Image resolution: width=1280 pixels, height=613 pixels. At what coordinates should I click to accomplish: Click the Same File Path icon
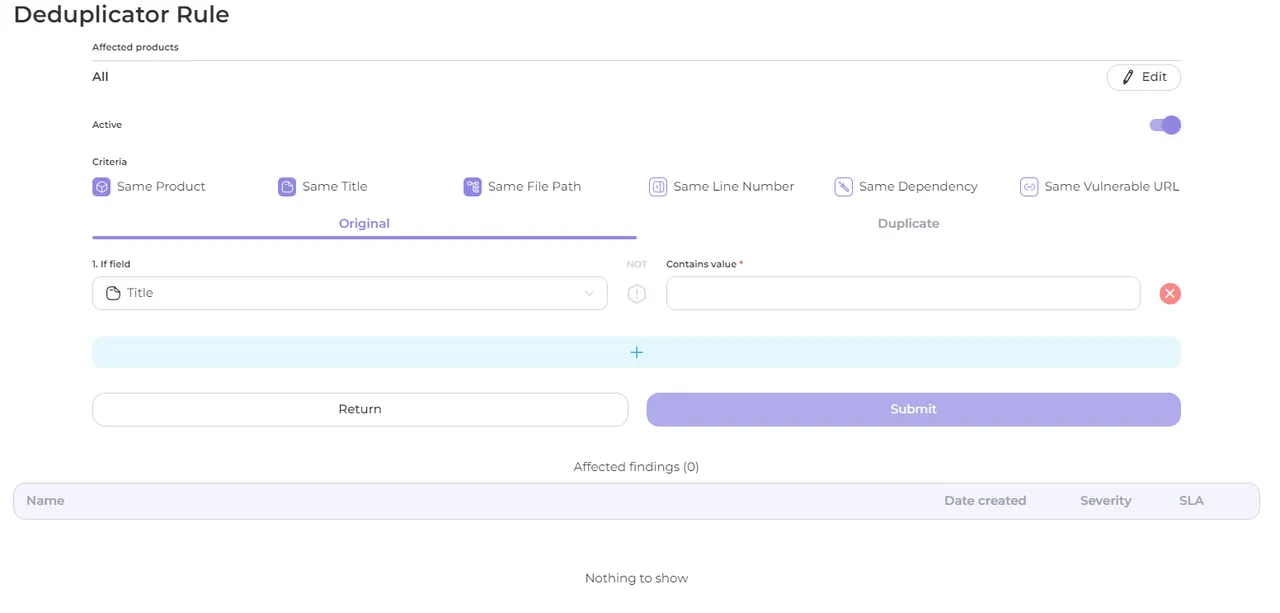coord(473,187)
